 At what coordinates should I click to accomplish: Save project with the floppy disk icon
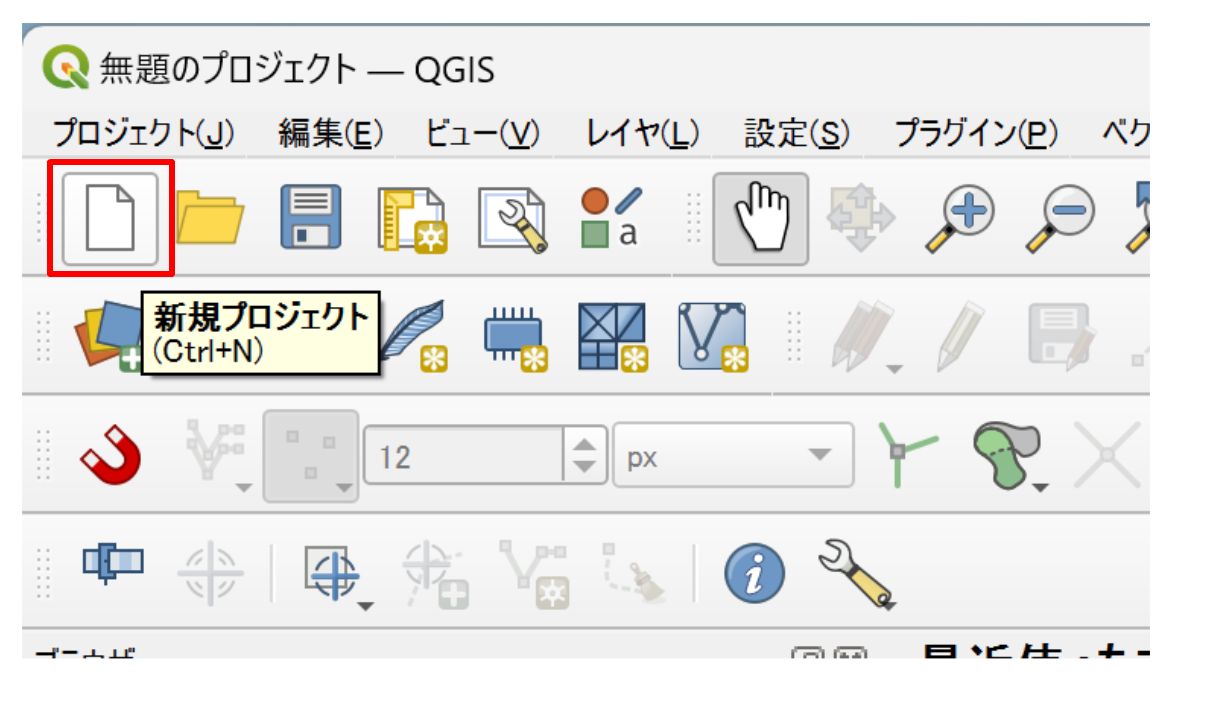pyautogui.click(x=311, y=218)
